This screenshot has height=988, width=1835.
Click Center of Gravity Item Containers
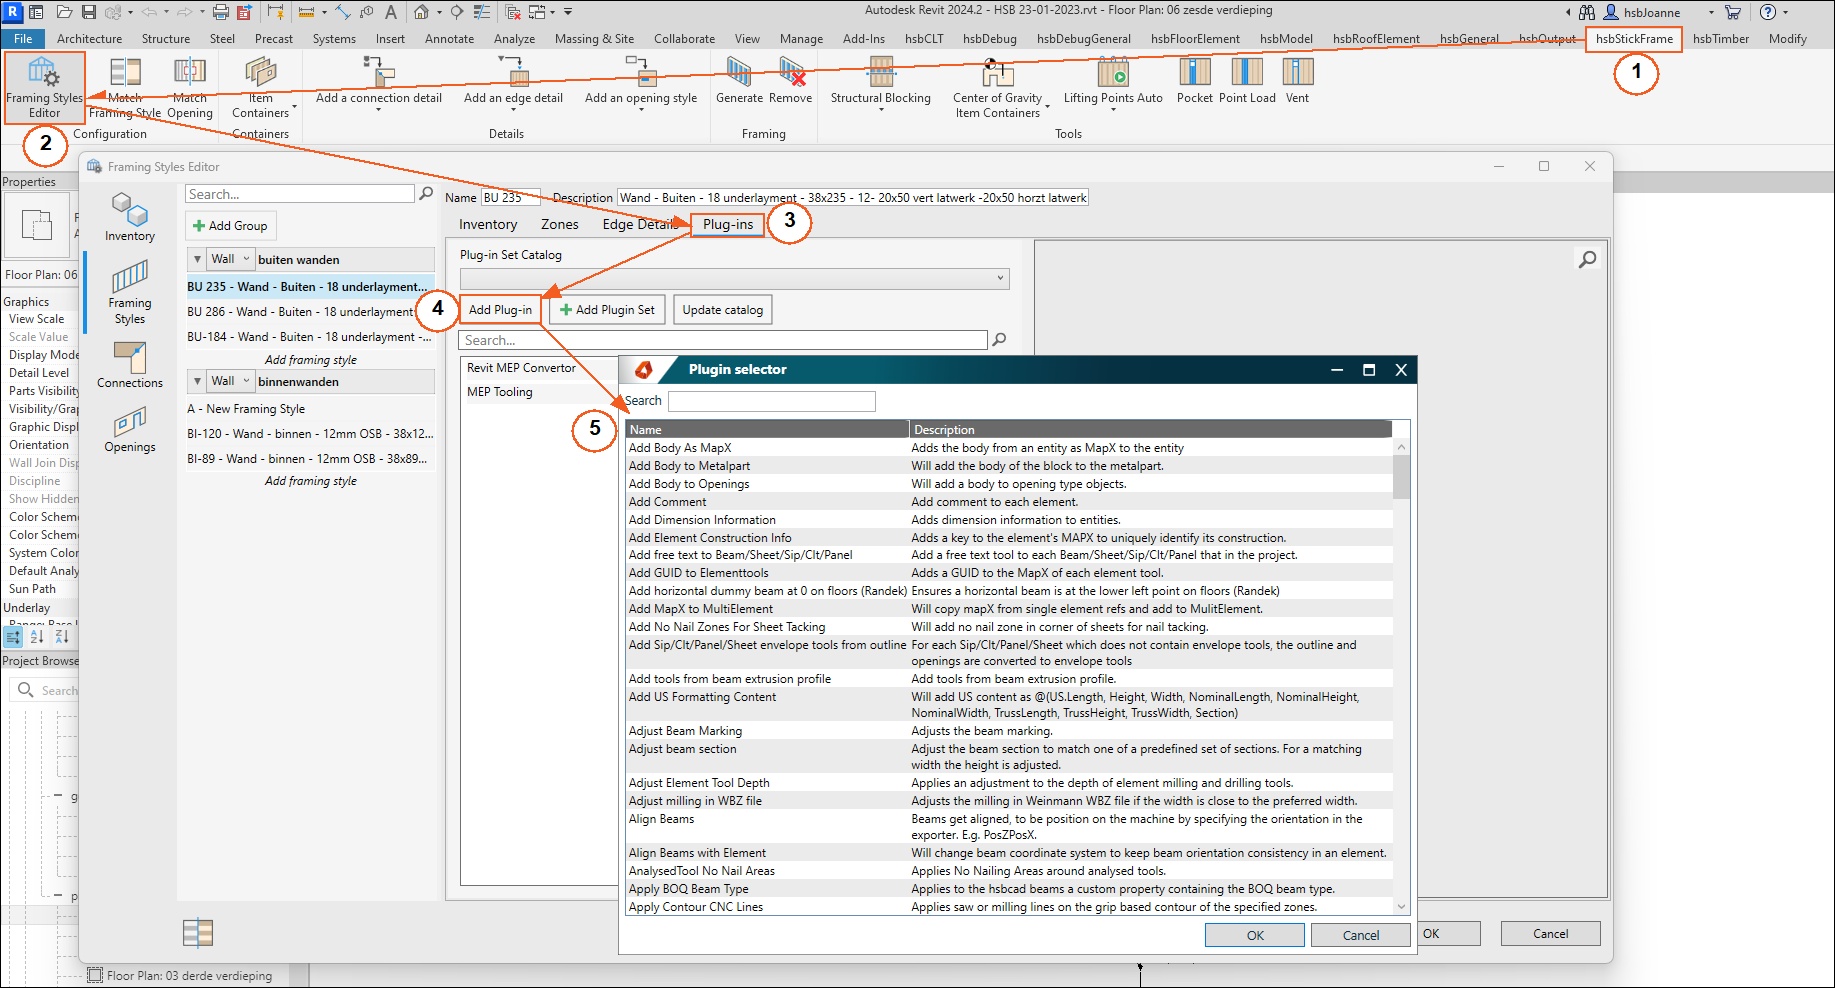coord(997,87)
